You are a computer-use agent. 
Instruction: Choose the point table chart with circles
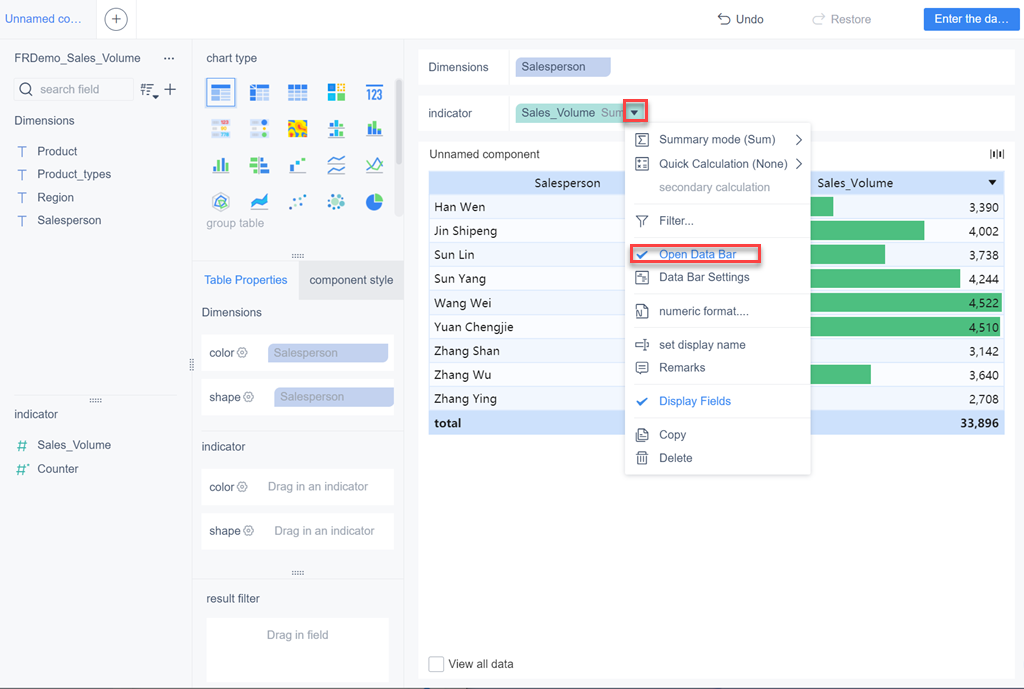[259, 129]
